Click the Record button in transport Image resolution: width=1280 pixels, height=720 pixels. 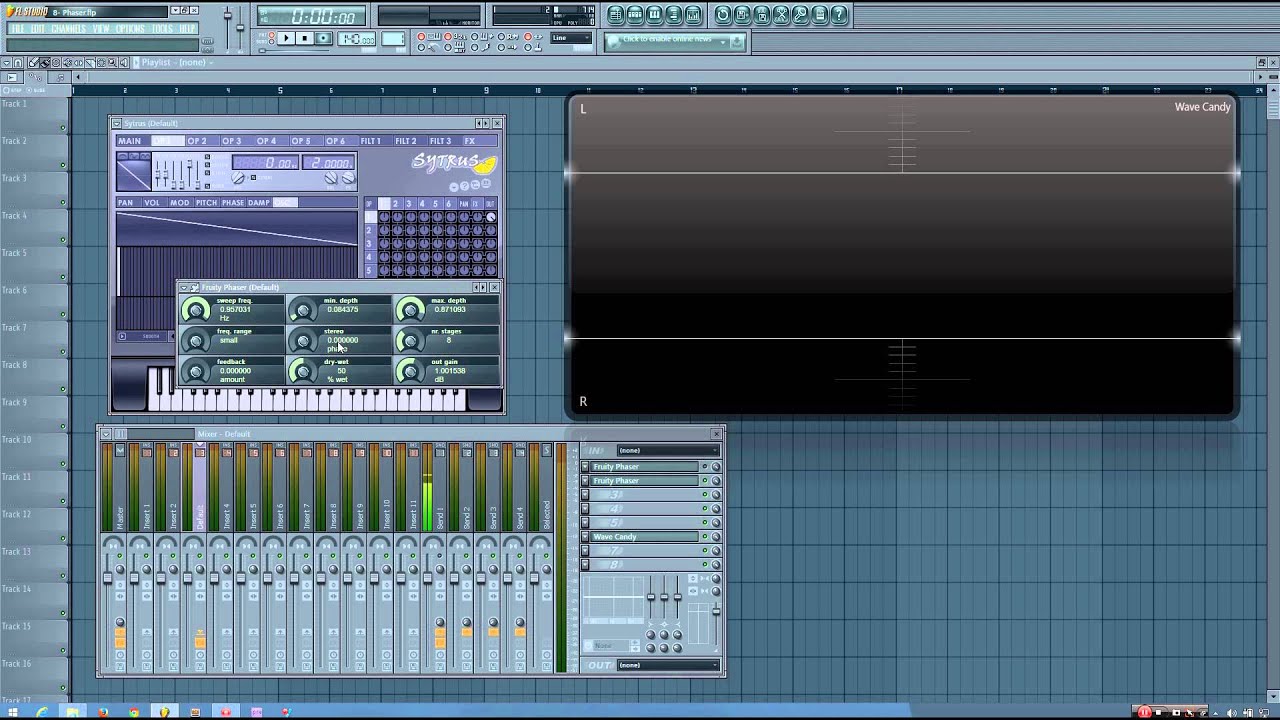point(323,39)
